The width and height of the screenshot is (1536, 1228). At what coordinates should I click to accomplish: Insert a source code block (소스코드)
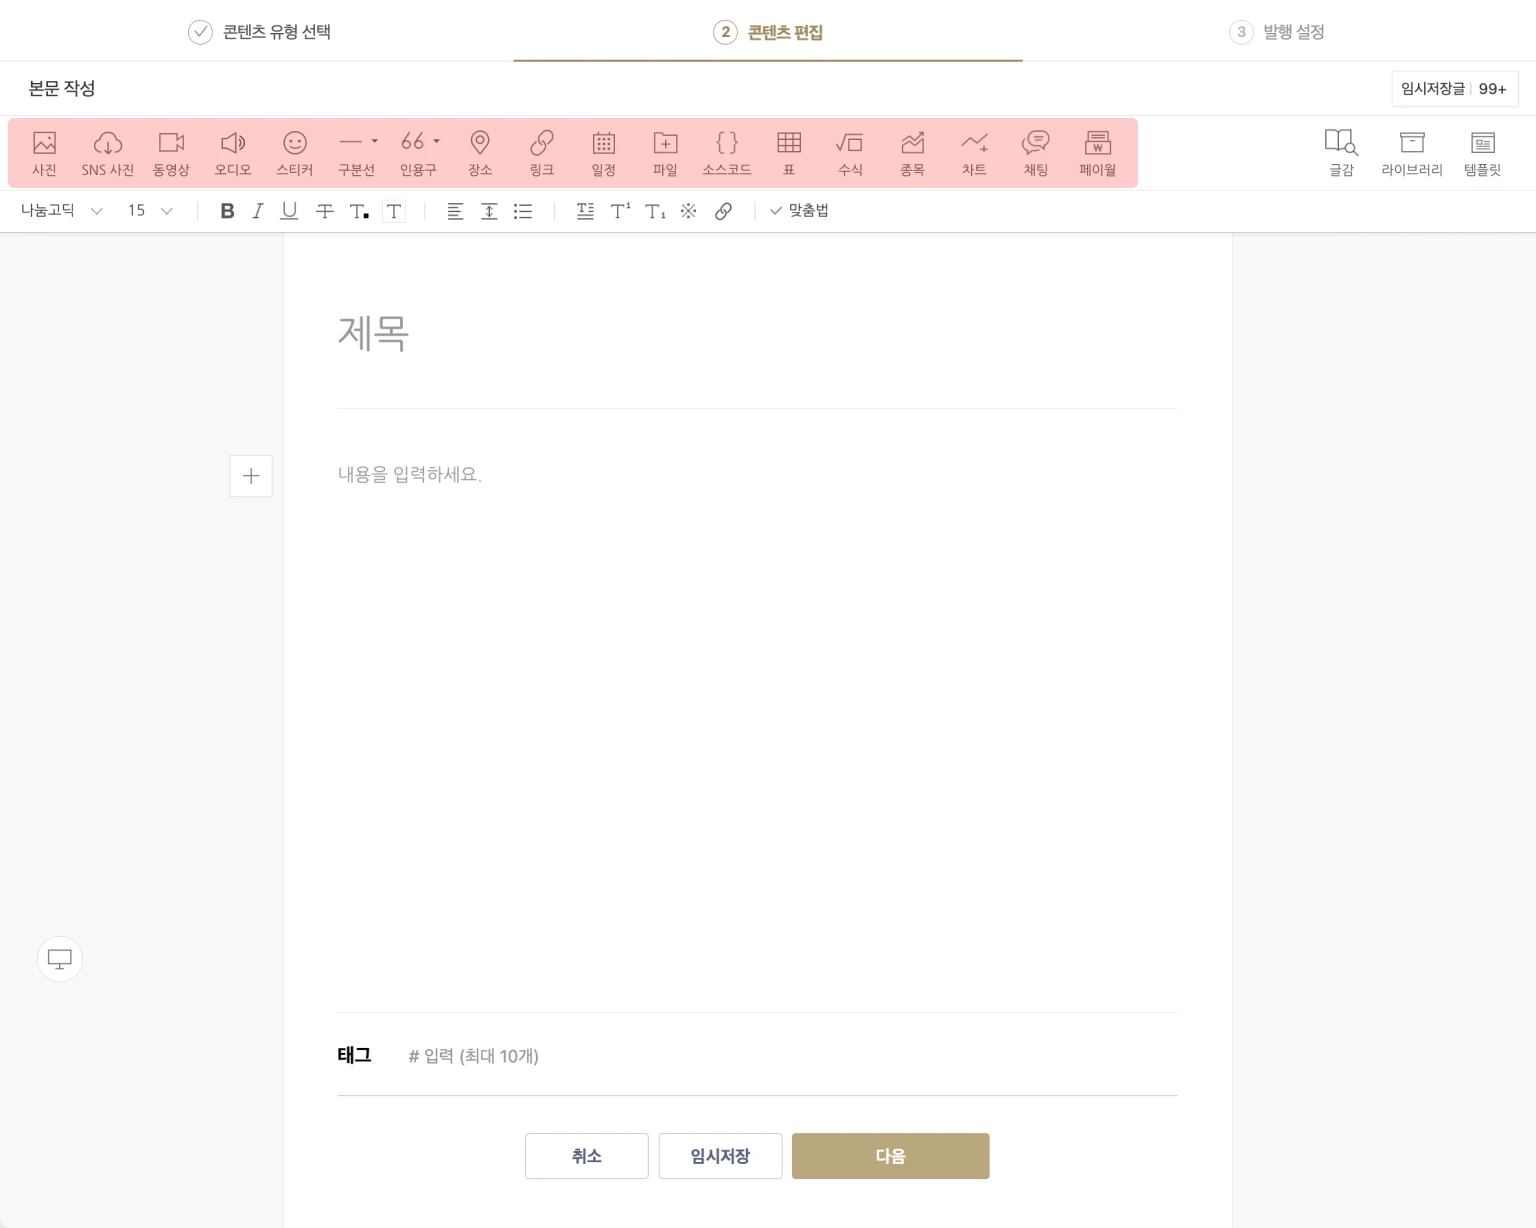point(727,153)
